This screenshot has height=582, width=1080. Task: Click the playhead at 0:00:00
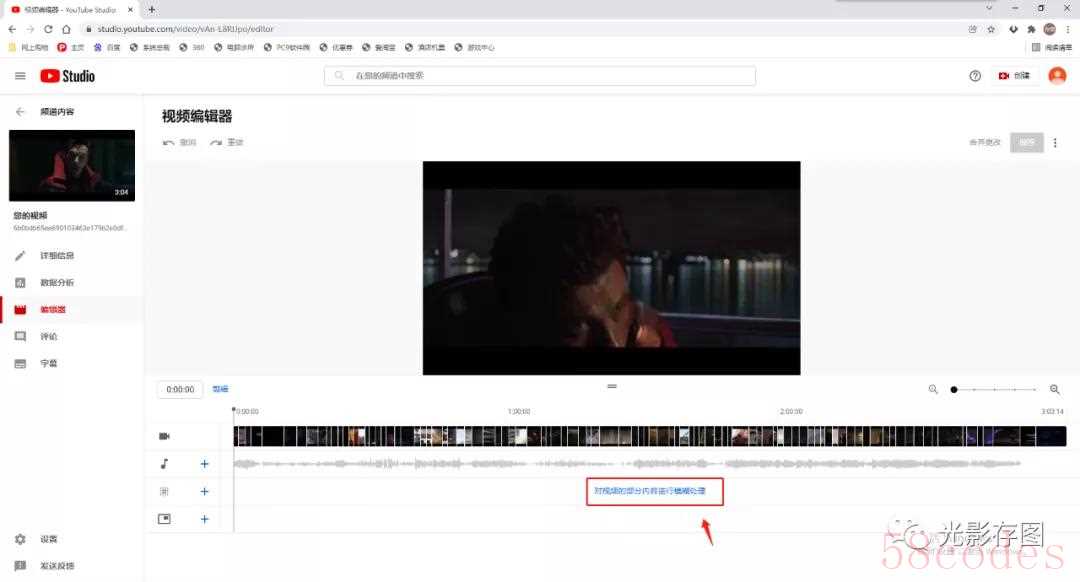[x=233, y=411]
